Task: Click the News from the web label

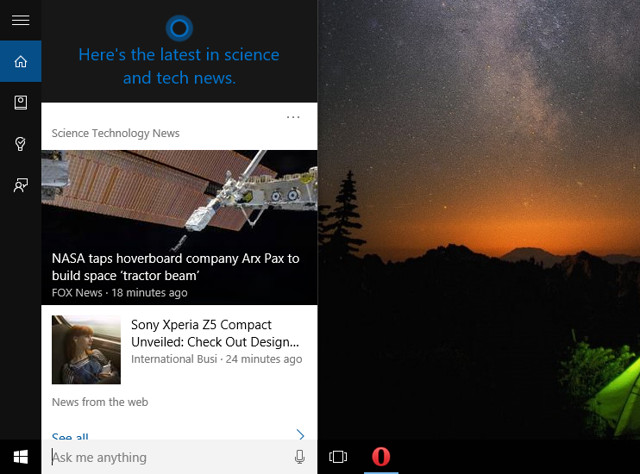Action: [x=100, y=402]
